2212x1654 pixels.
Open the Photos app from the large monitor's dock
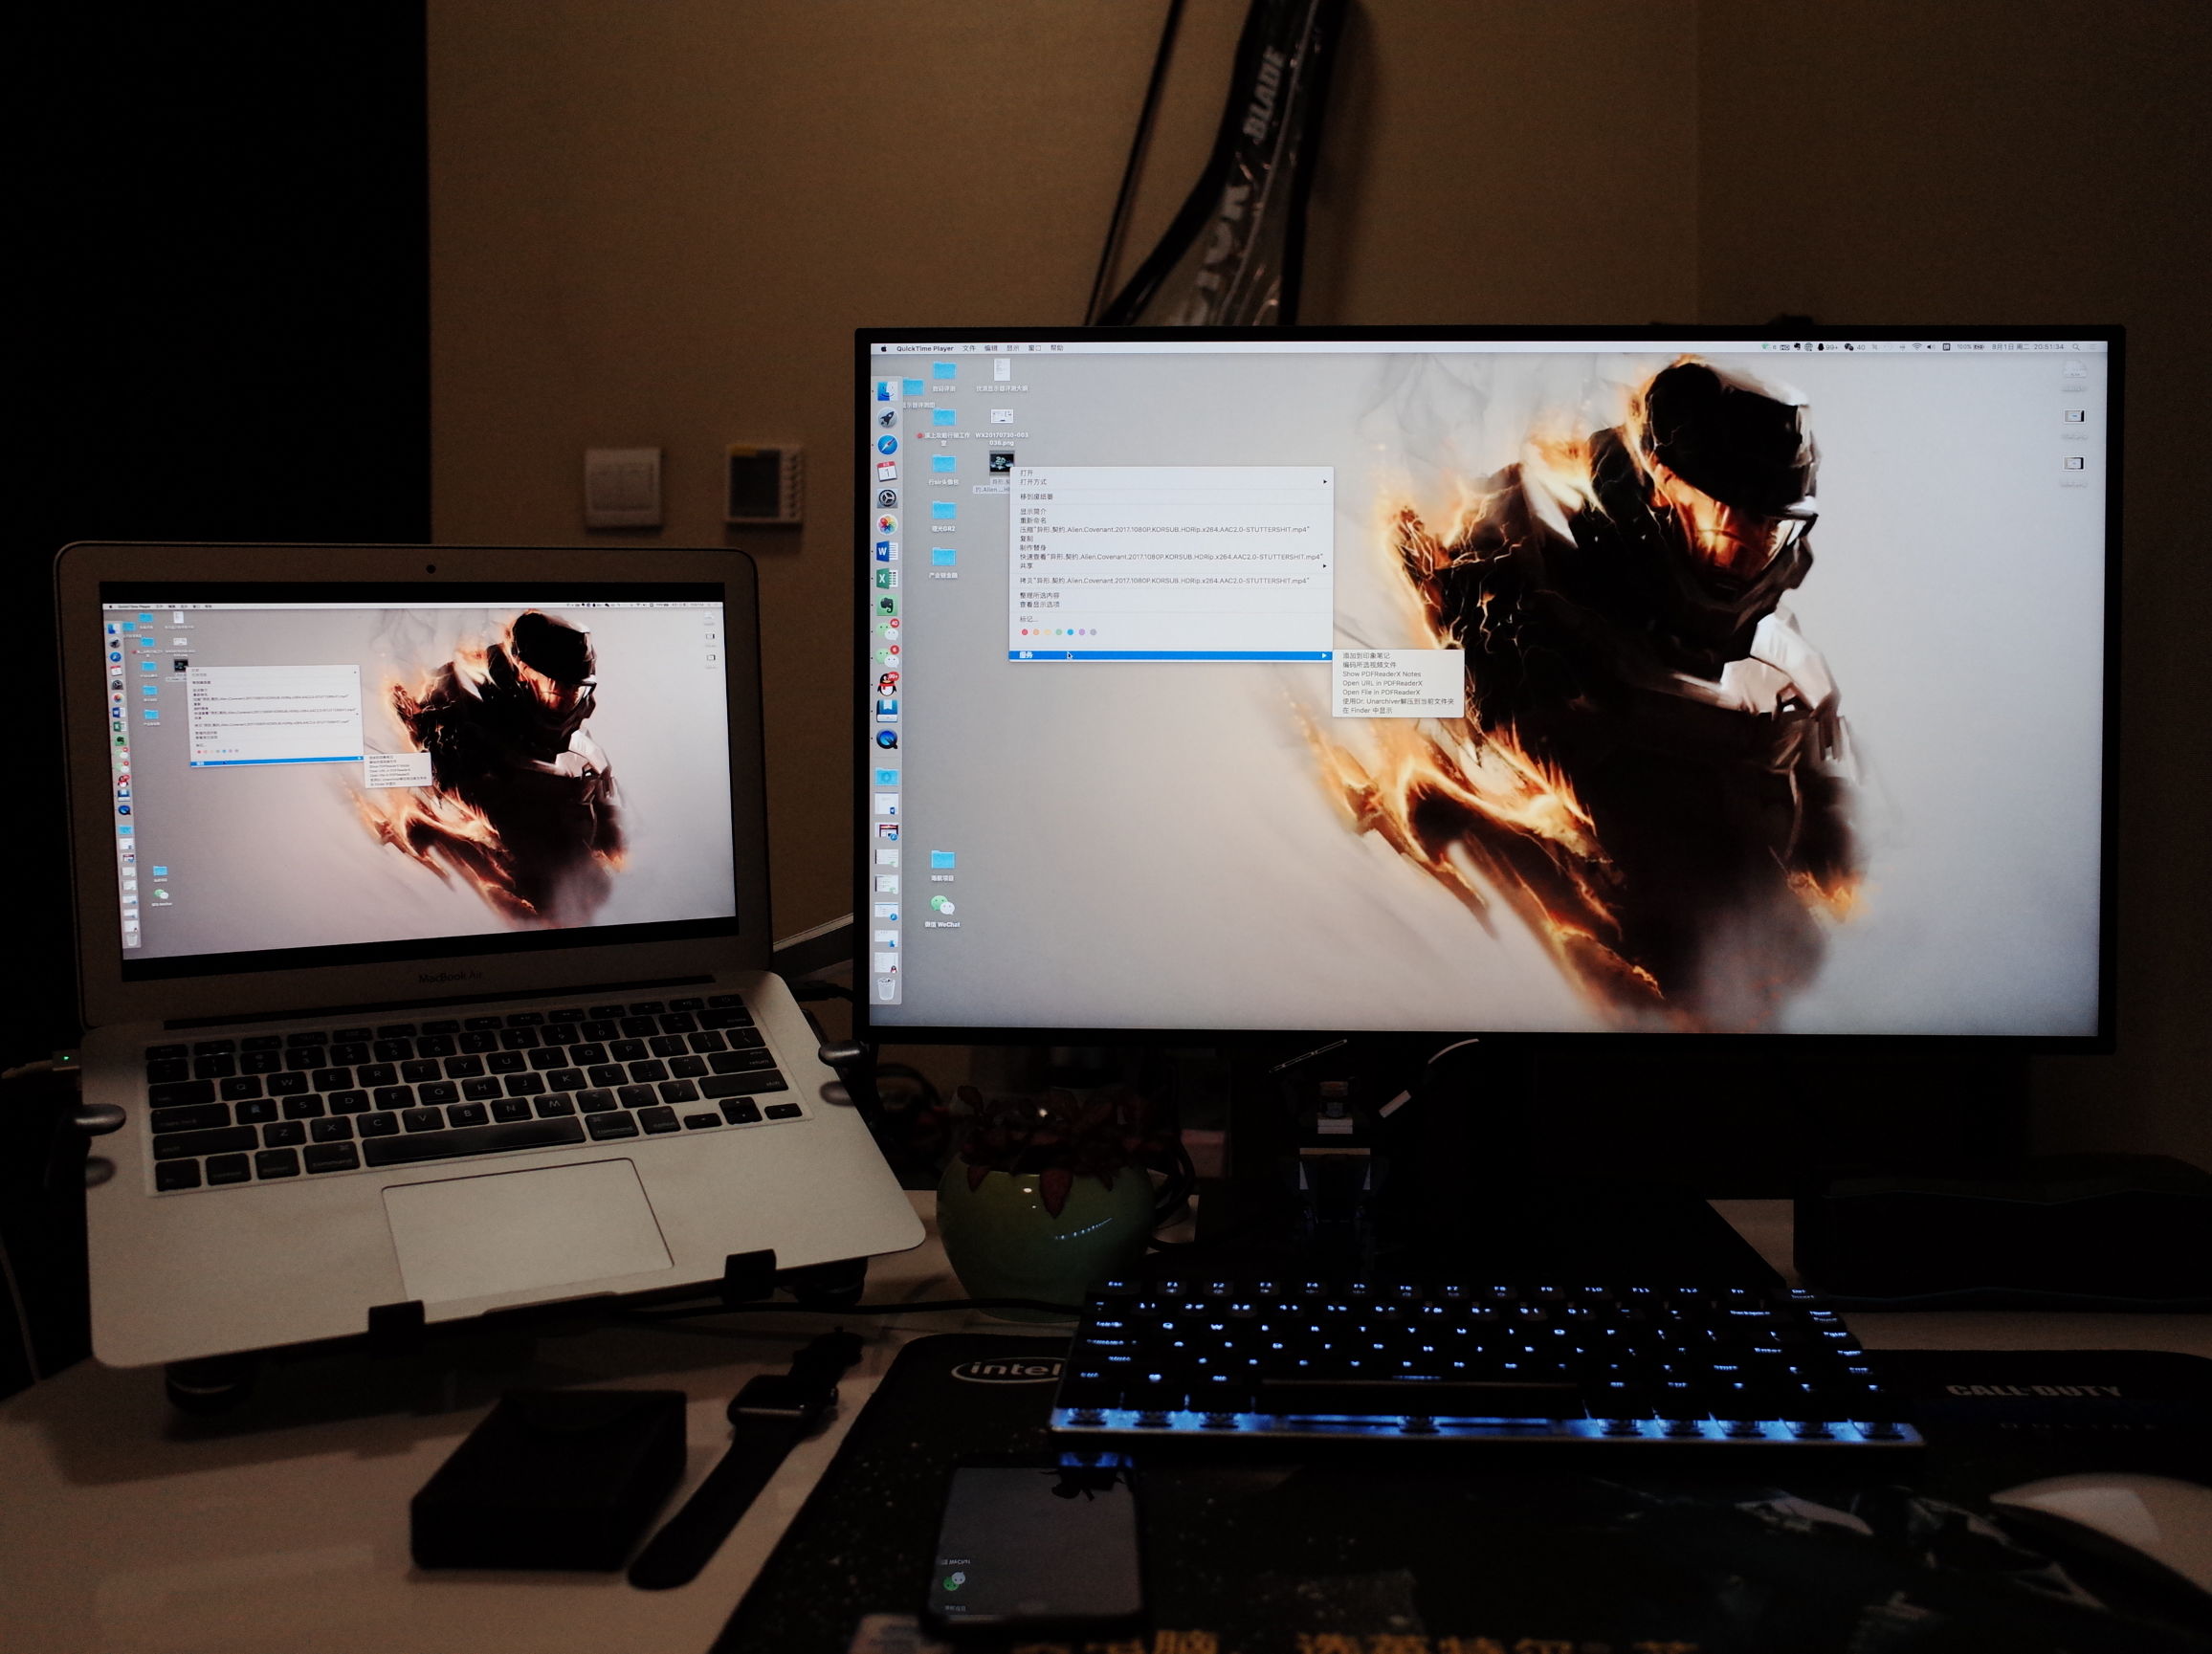pyautogui.click(x=887, y=524)
